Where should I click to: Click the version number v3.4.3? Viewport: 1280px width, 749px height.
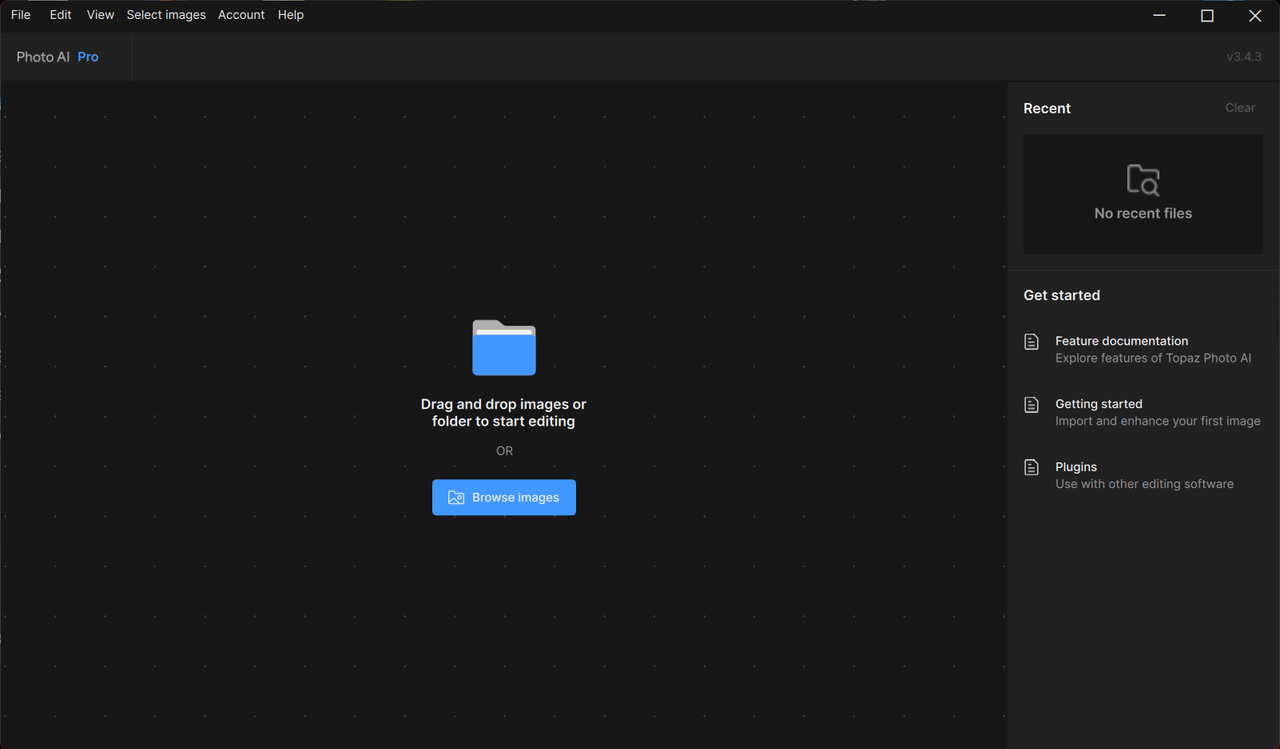pos(1244,57)
